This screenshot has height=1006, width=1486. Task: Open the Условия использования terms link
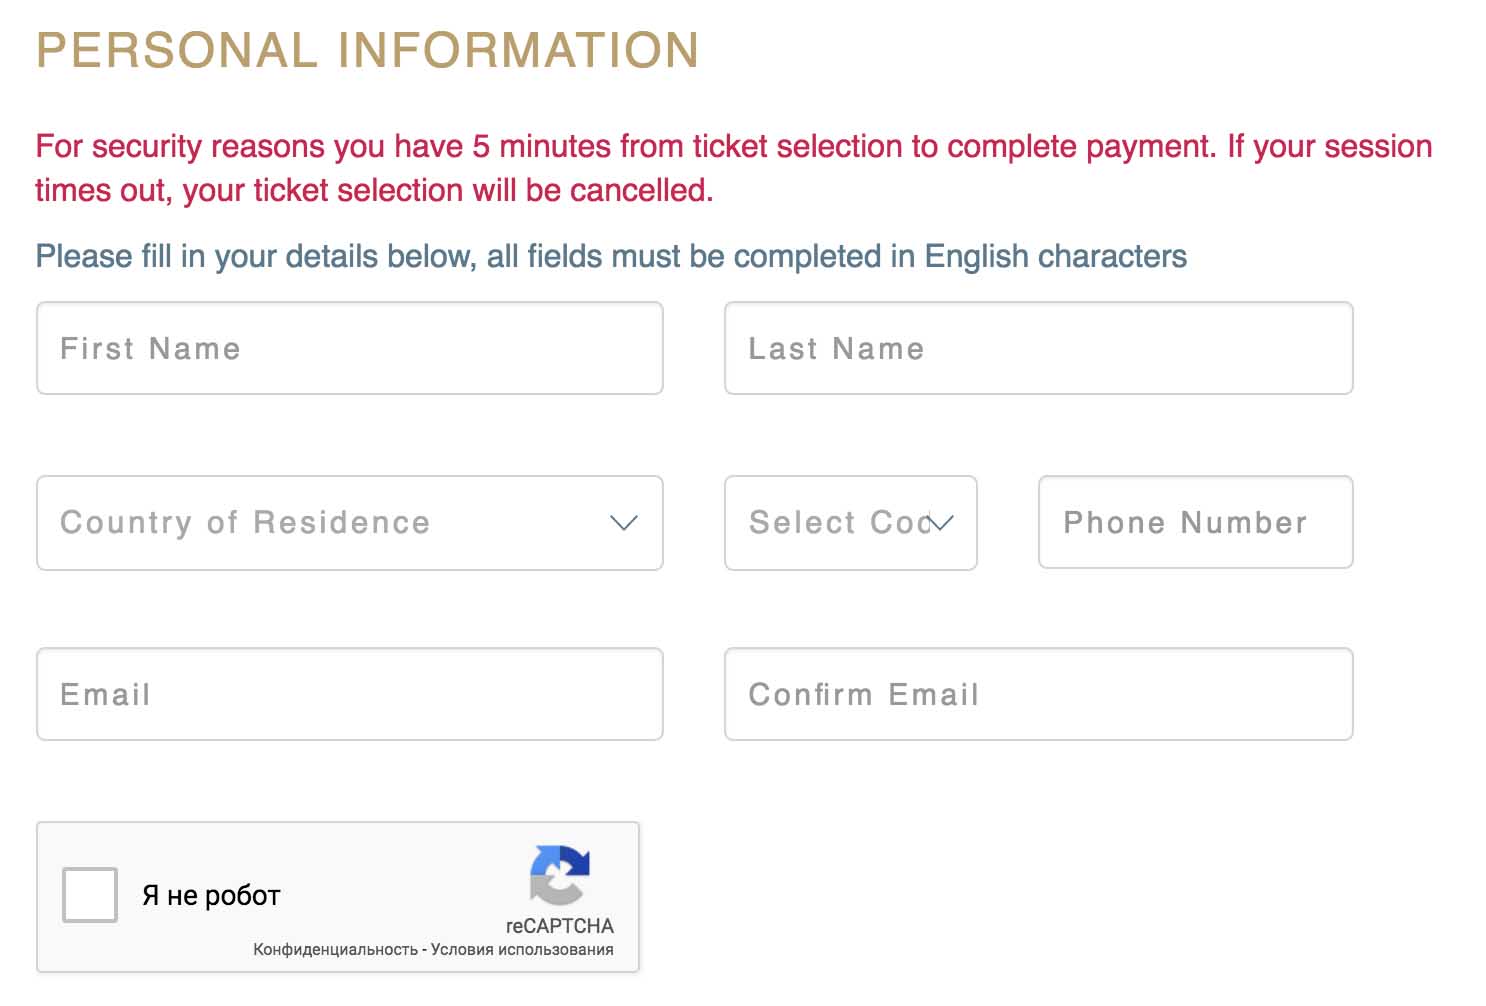tap(522, 950)
